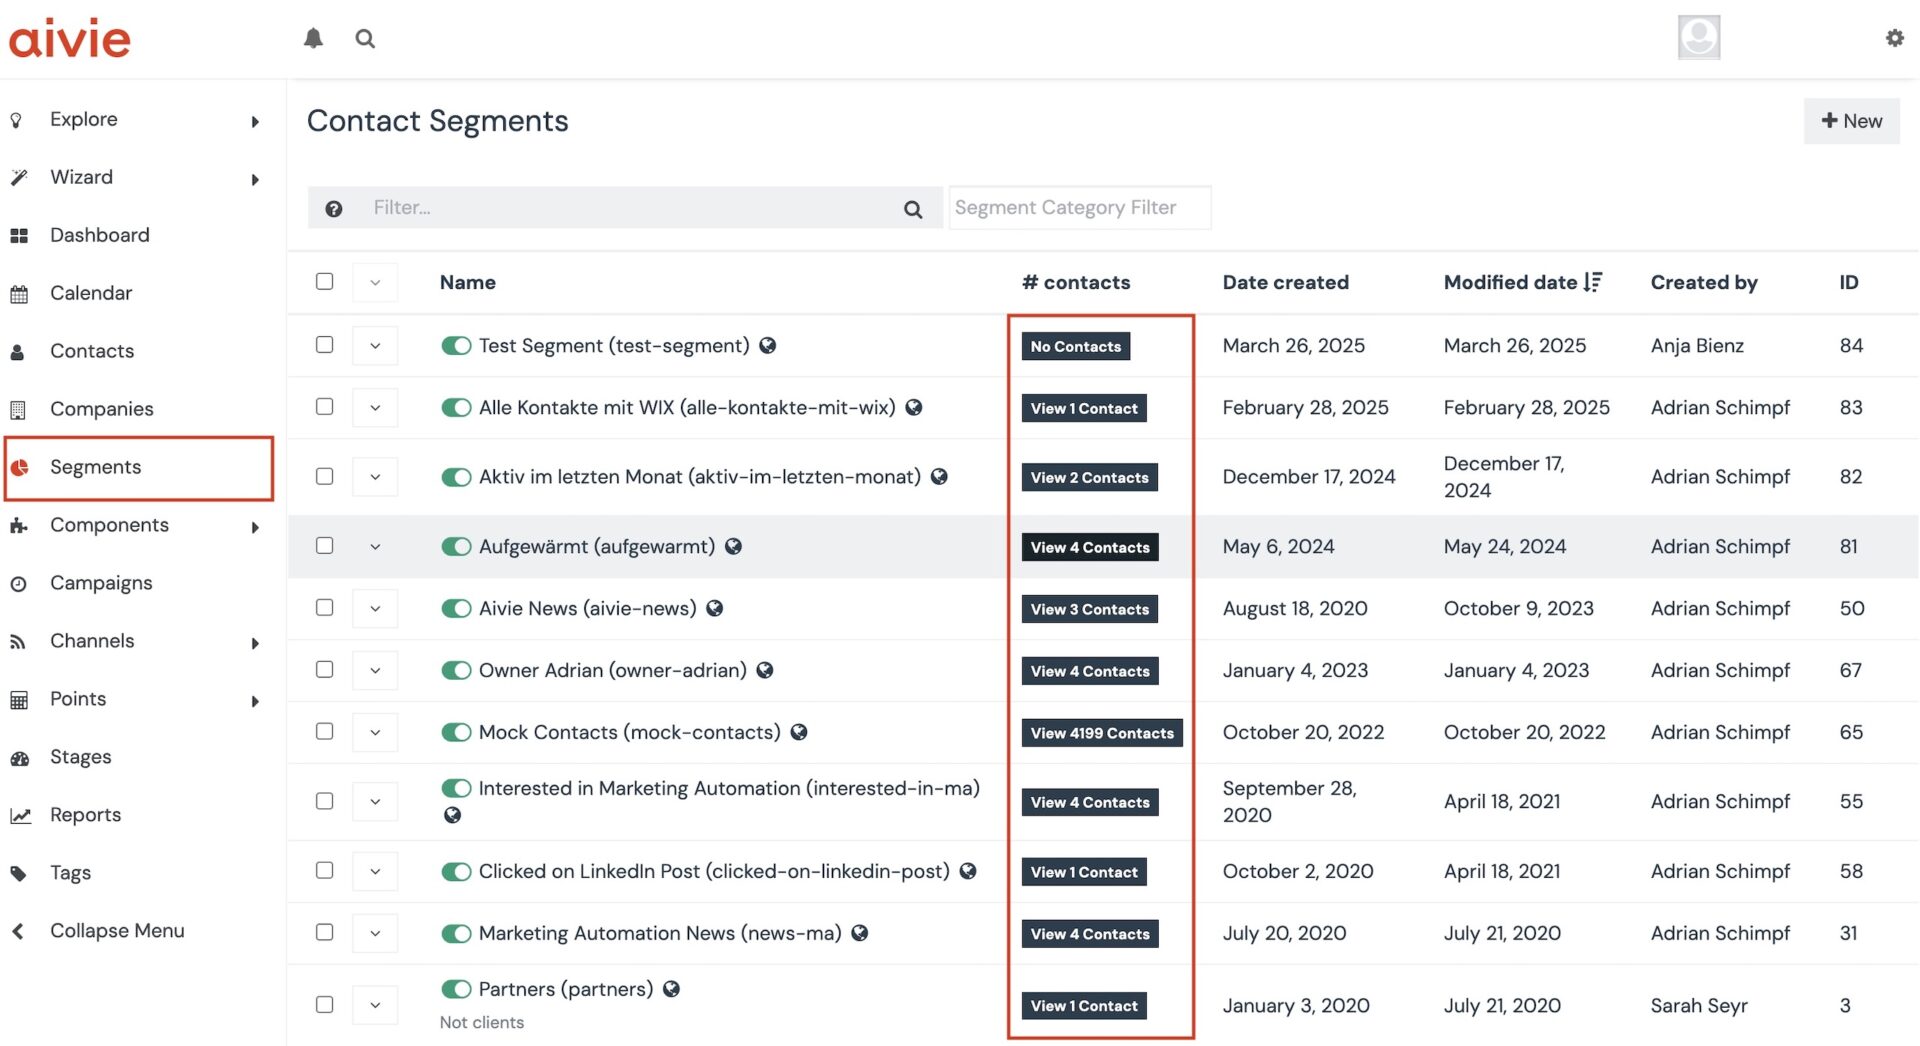Click into the Filter text field
The width and height of the screenshot is (1920, 1046).
tap(630, 208)
